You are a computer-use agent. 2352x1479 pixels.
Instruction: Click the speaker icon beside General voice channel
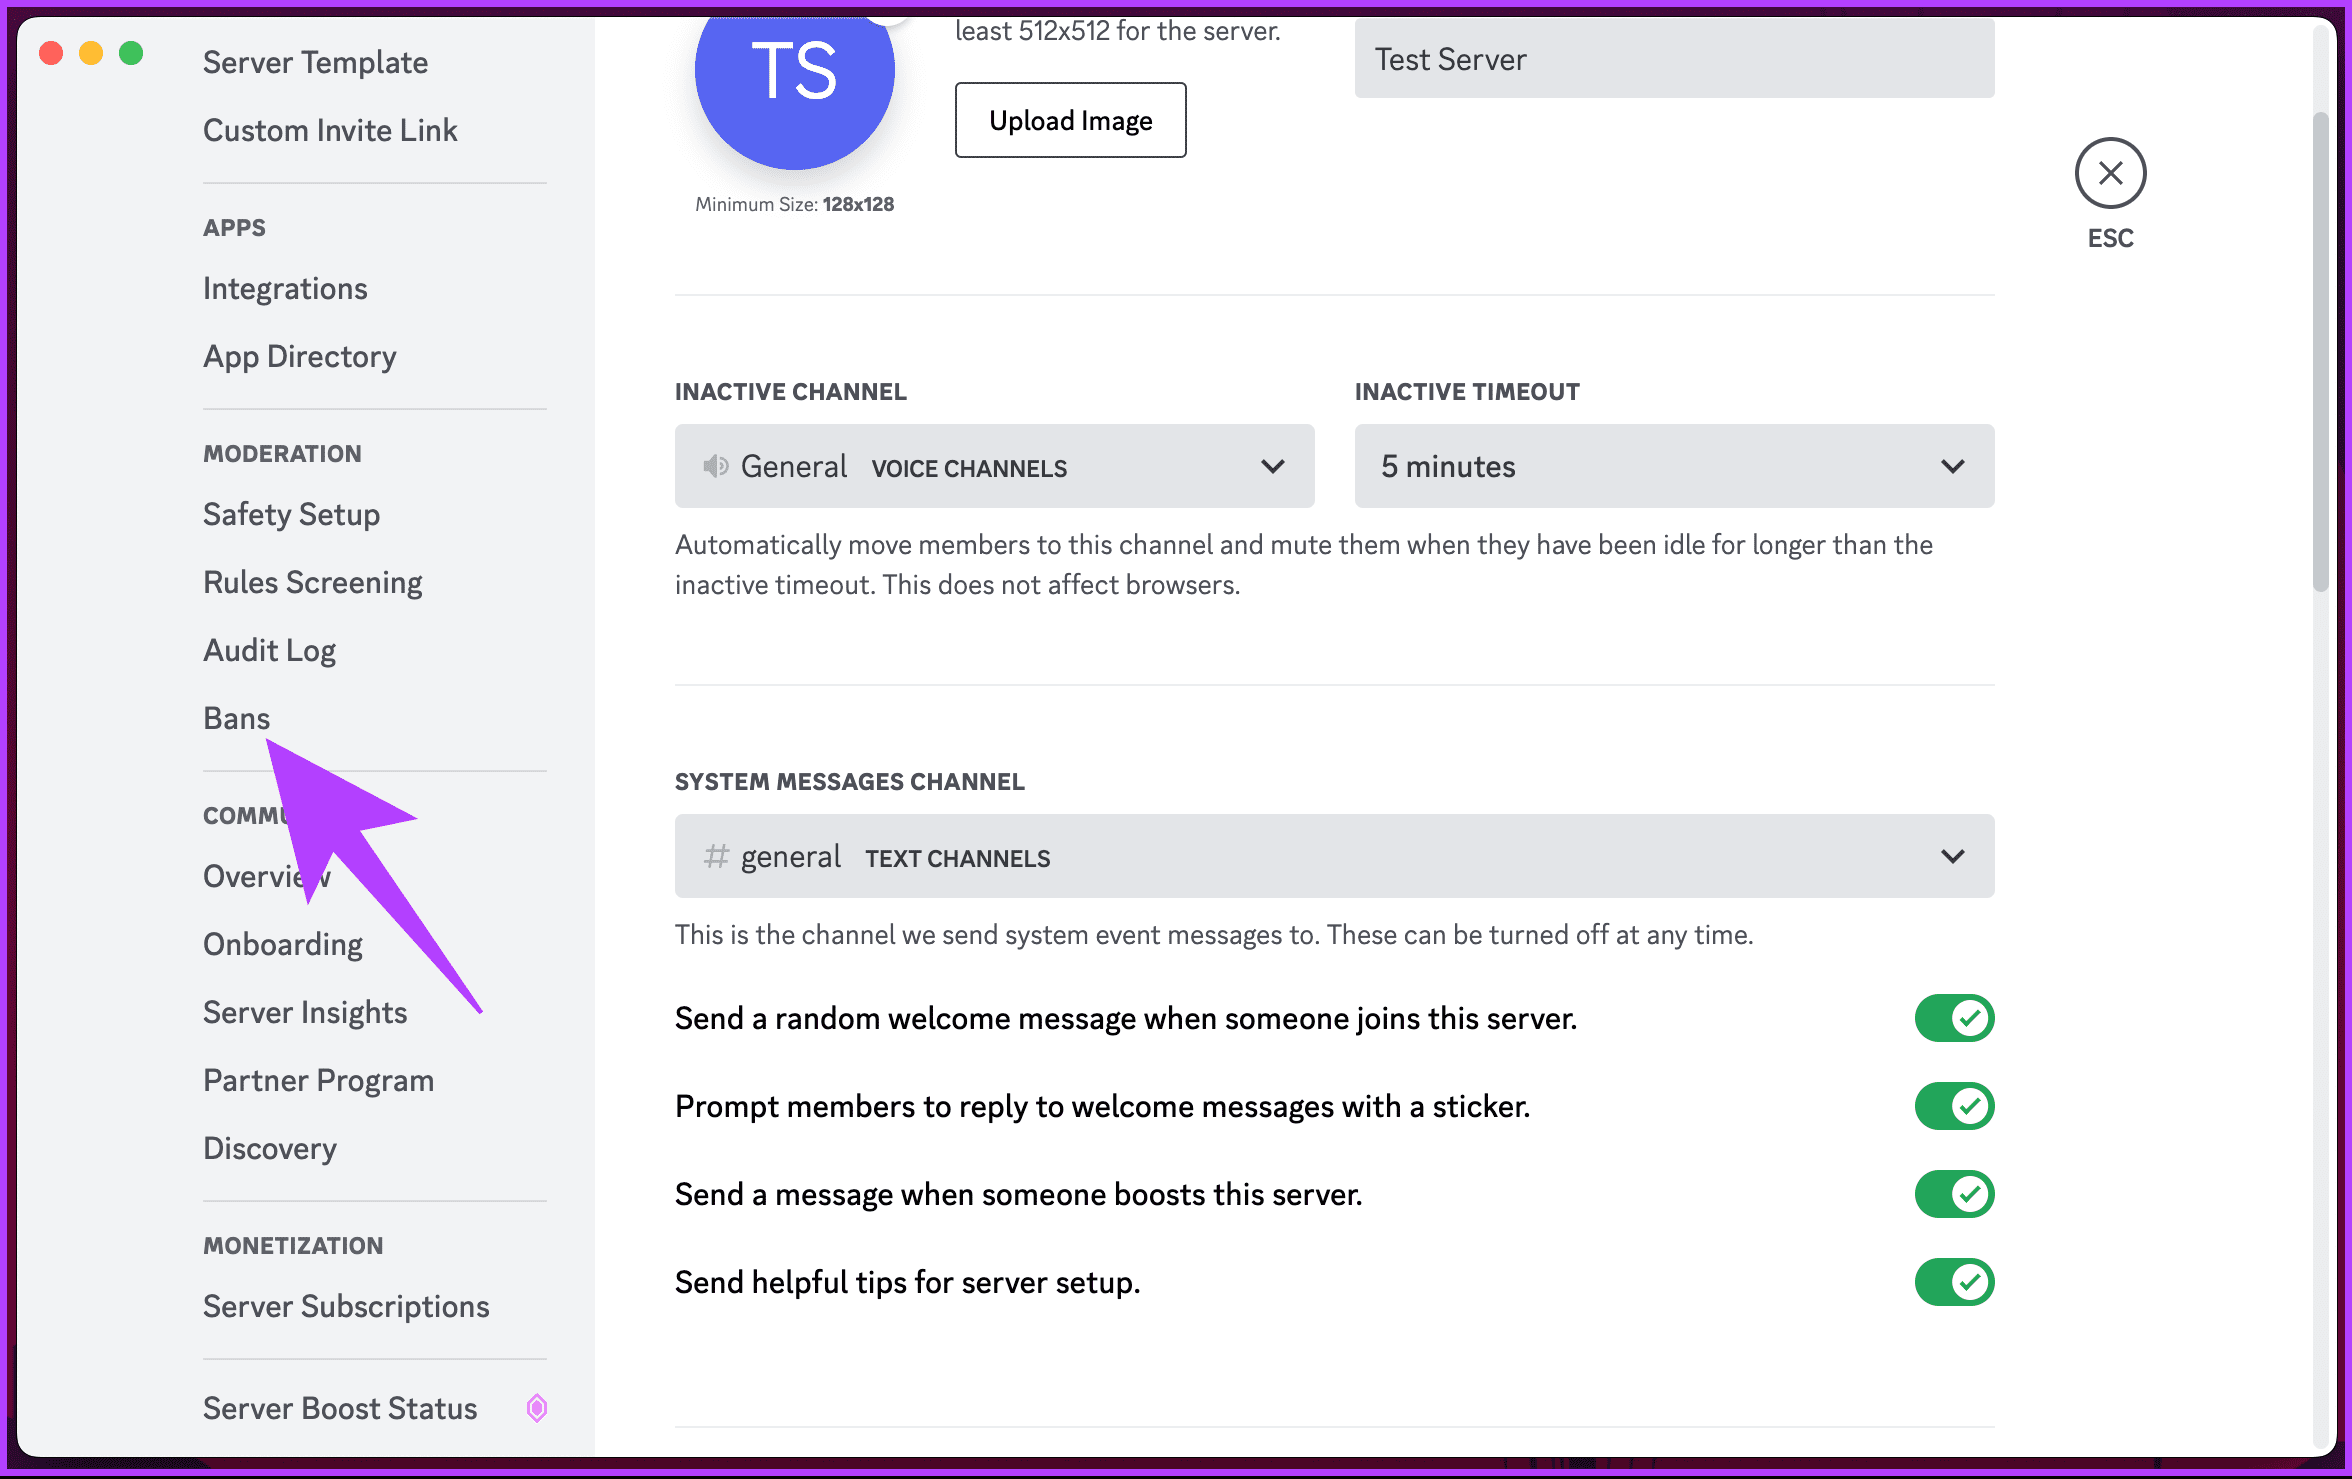pos(715,466)
